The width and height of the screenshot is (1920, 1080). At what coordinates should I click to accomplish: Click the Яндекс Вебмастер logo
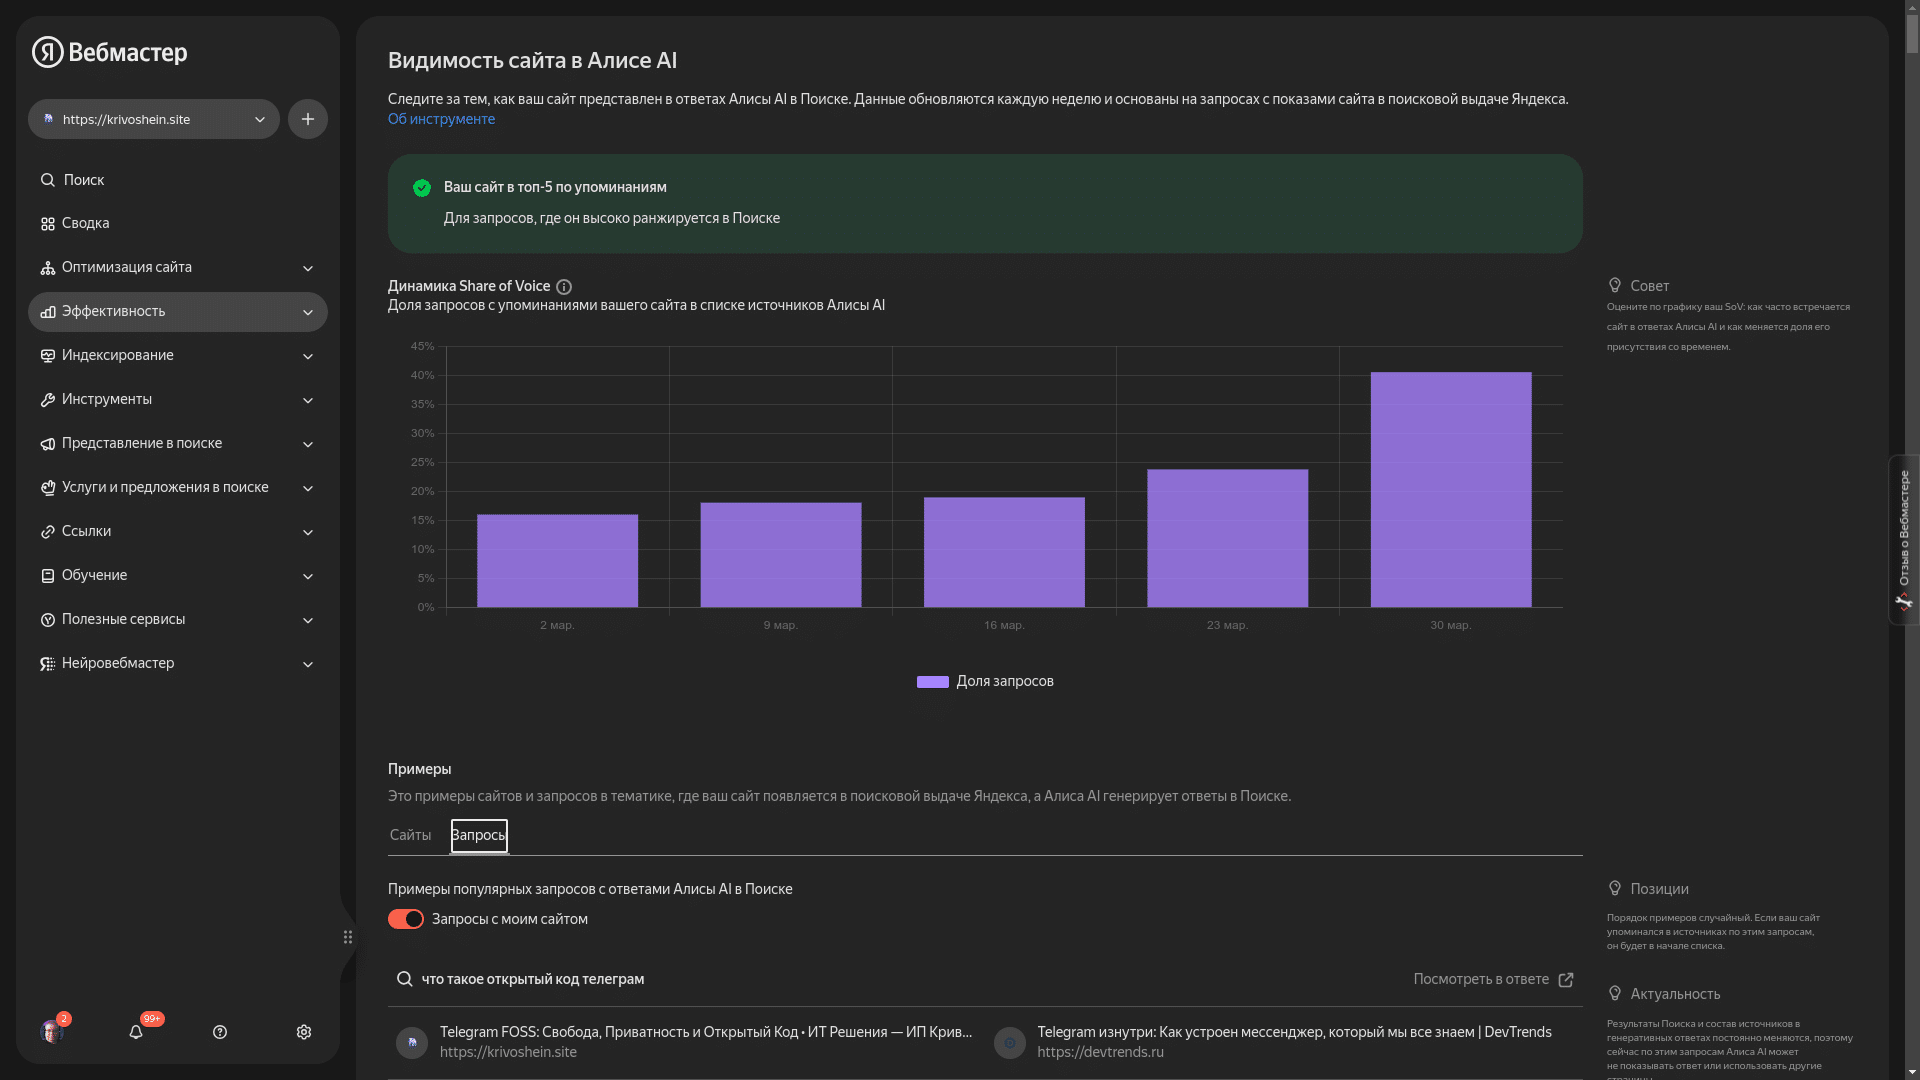(110, 52)
